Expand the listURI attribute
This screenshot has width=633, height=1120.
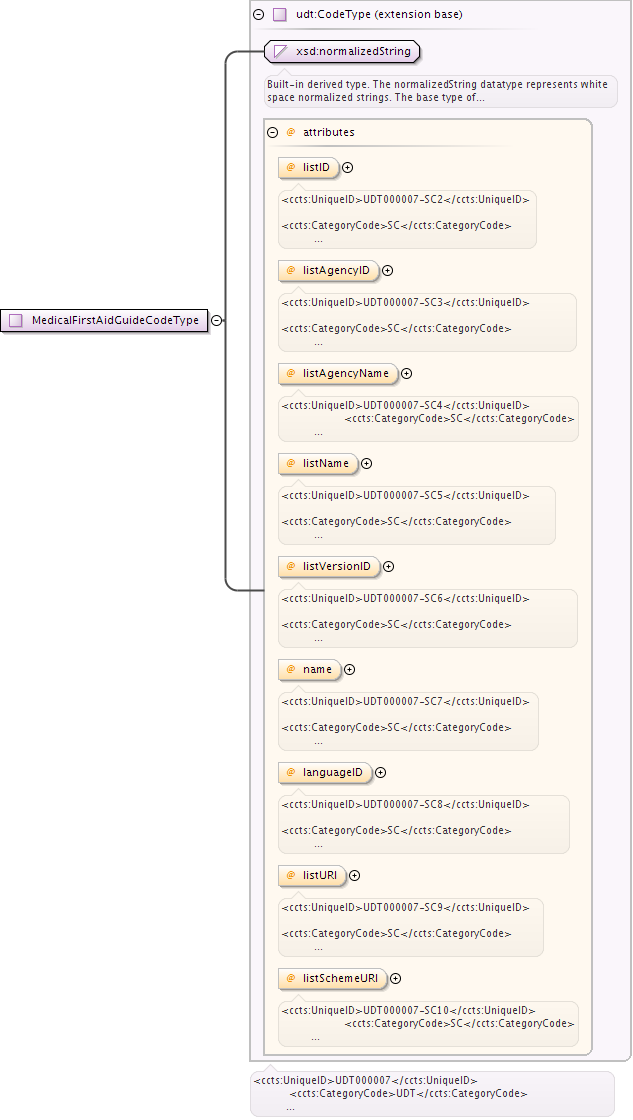[x=354, y=875]
